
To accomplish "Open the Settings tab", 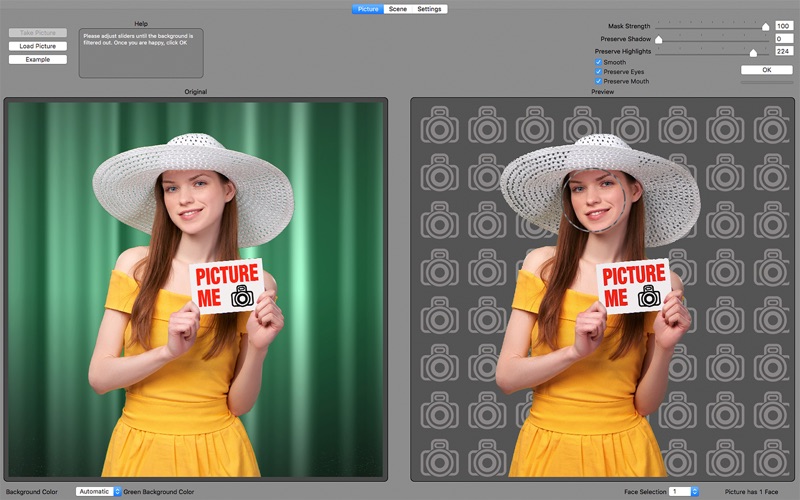I will [429, 9].
